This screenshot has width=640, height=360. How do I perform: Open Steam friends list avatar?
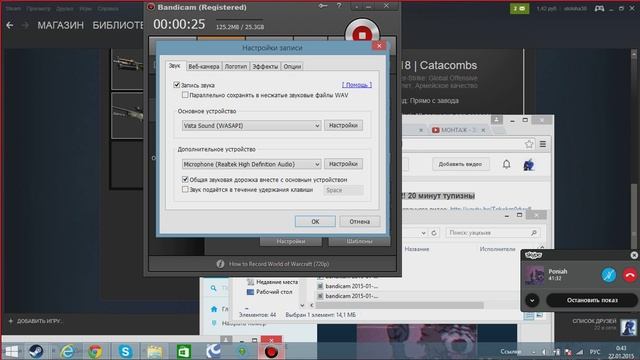click(x=628, y=327)
